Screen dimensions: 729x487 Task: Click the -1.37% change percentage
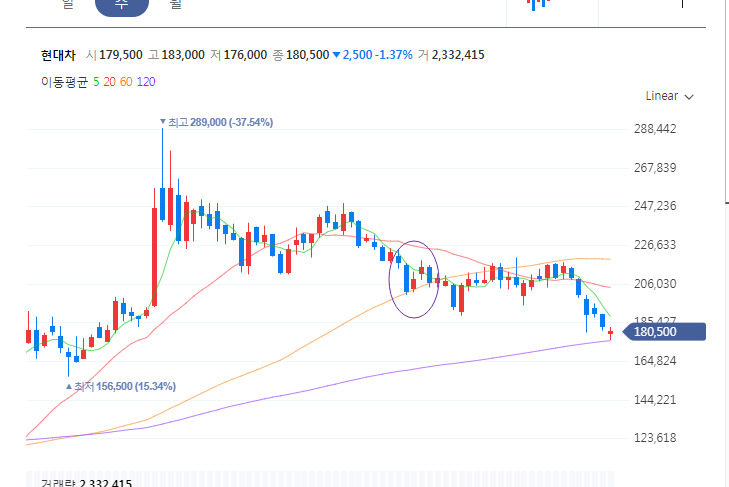[394, 55]
